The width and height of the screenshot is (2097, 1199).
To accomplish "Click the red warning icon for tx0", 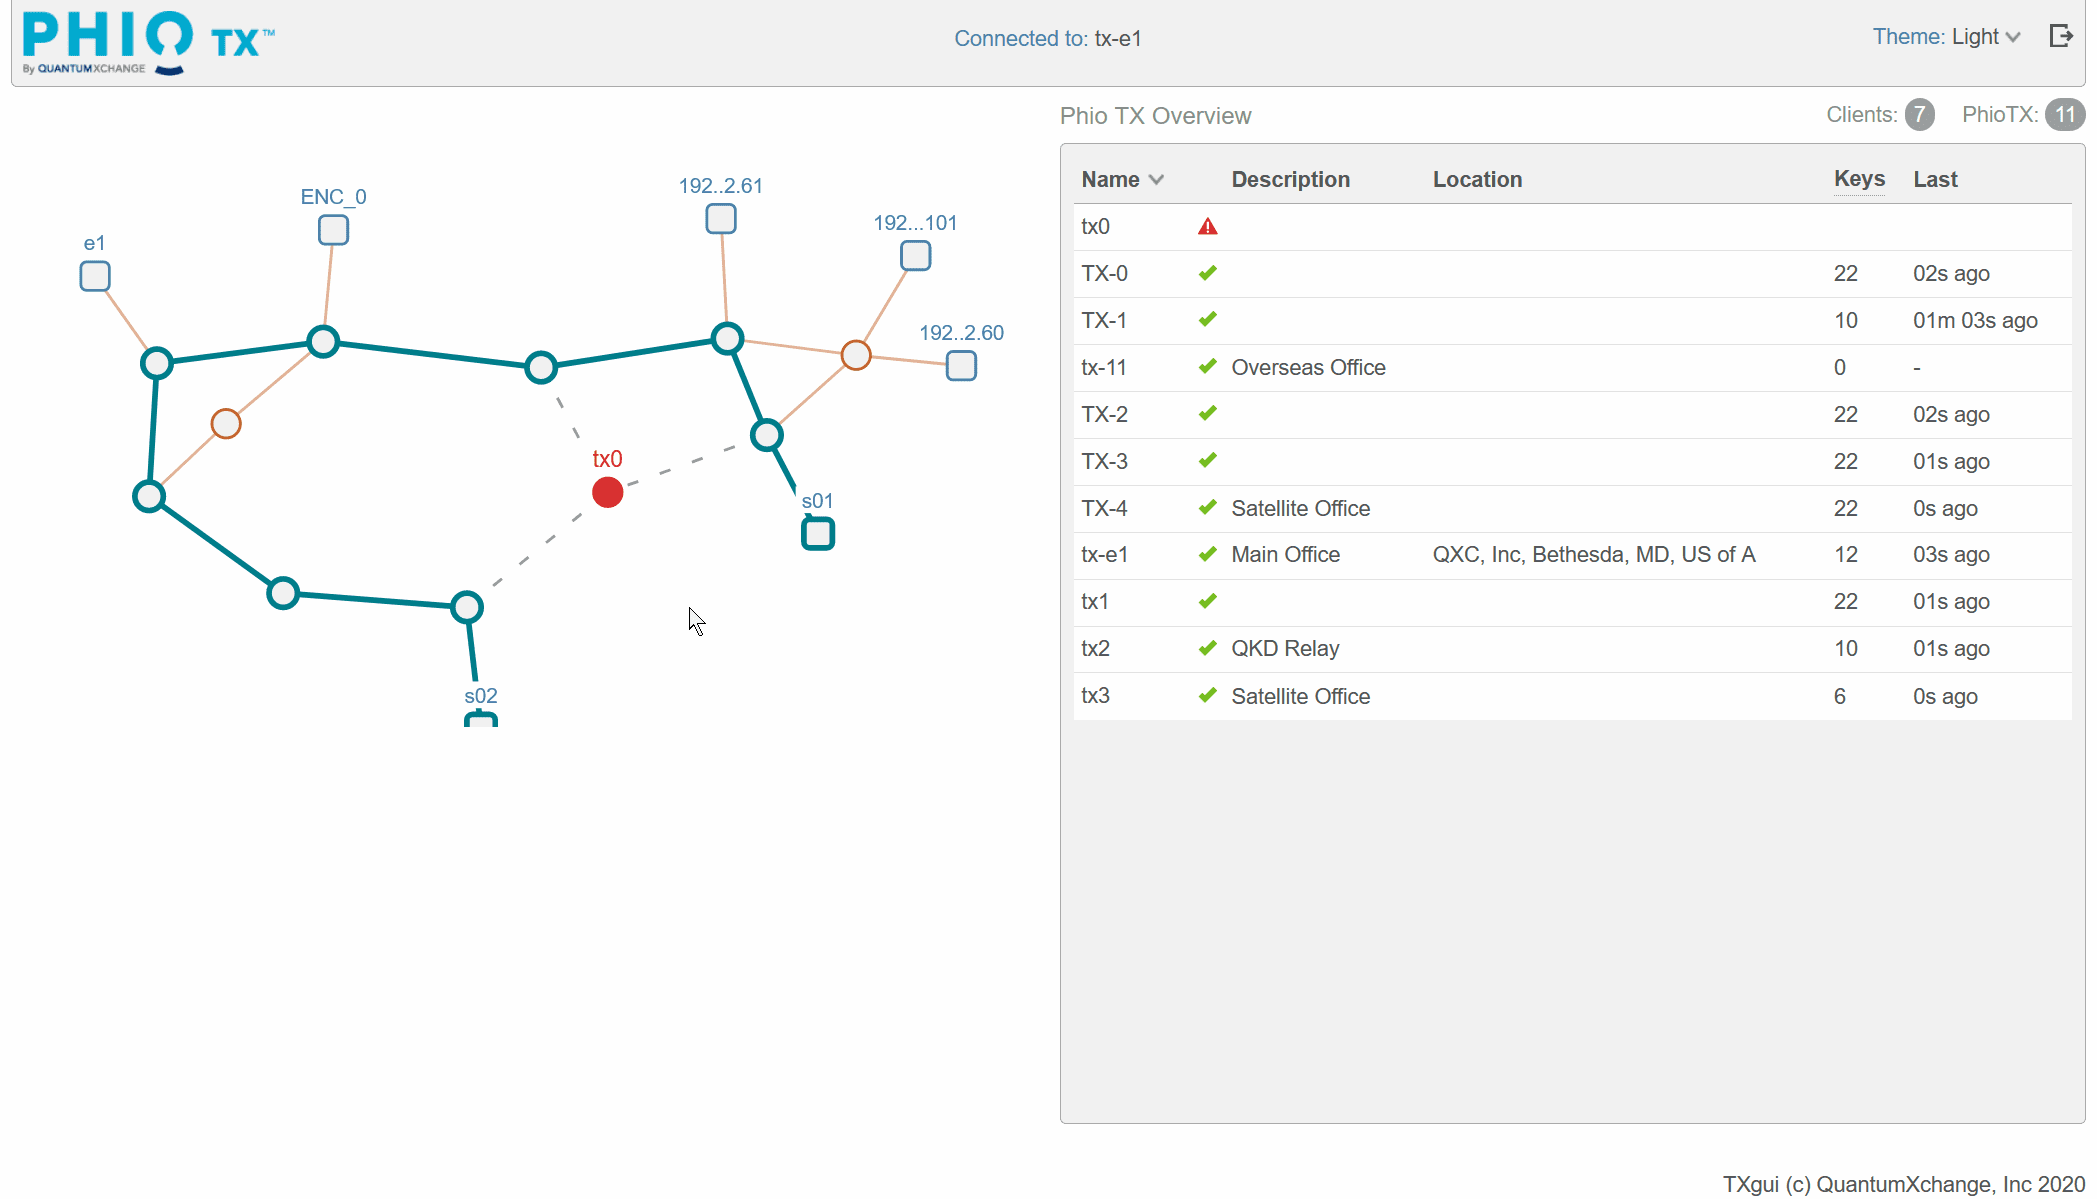I will point(1208,227).
